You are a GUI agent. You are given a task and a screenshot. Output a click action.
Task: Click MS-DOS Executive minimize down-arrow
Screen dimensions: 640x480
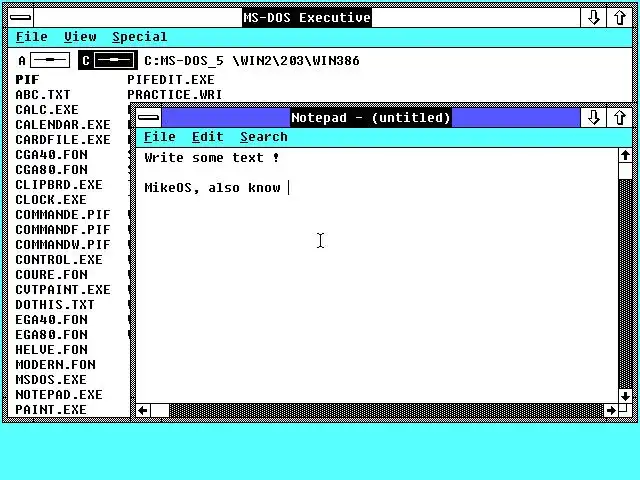tap(593, 18)
